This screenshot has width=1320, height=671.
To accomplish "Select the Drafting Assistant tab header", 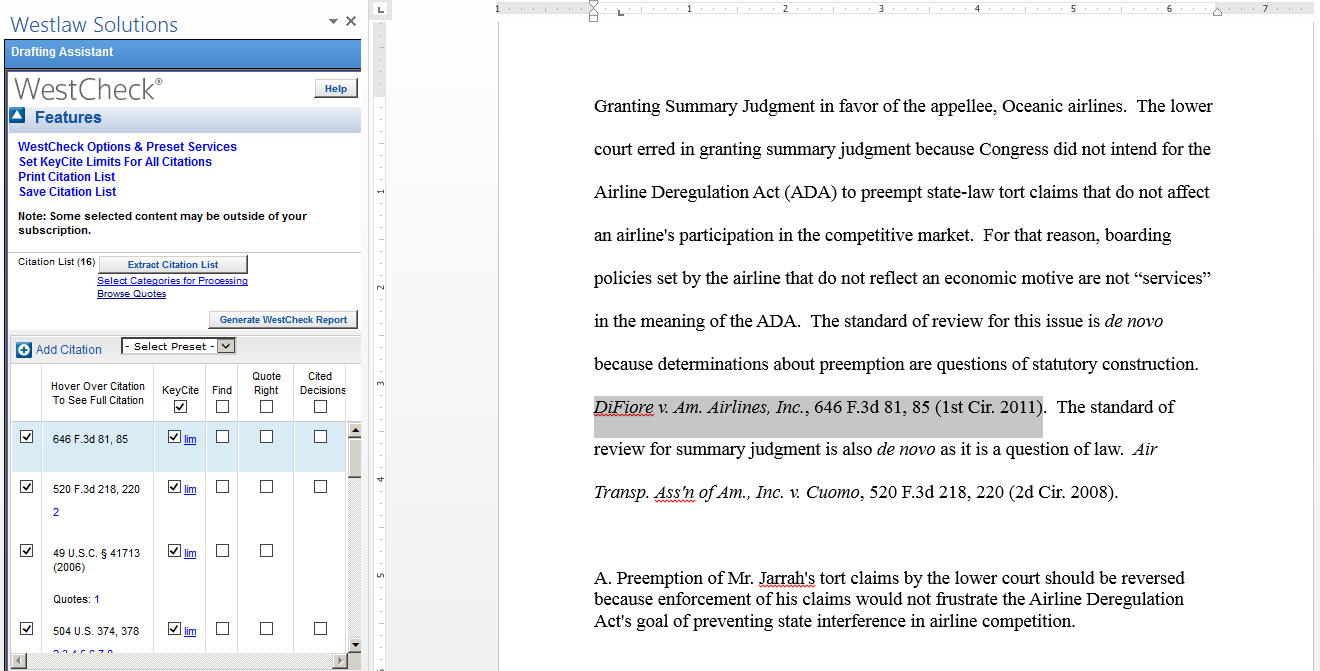I will tap(62, 52).
